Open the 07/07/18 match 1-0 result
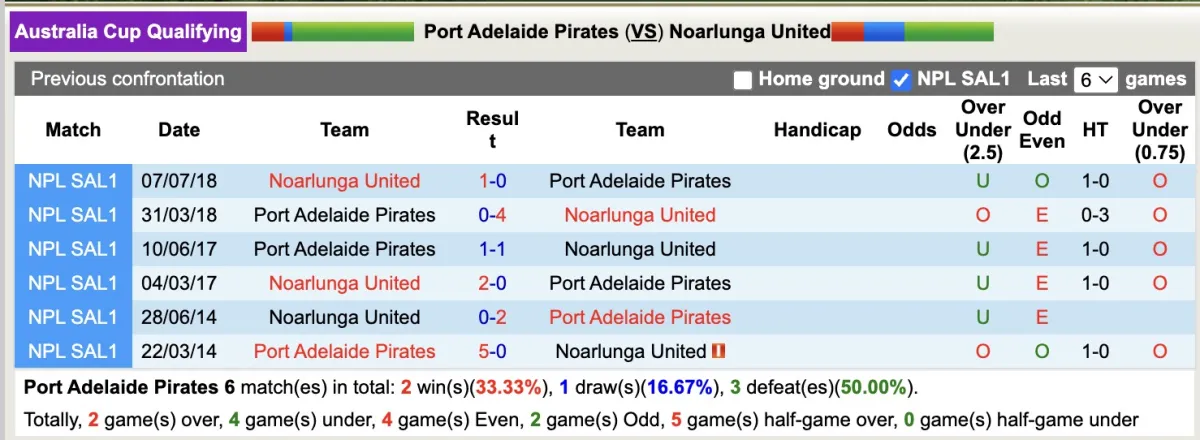The height and width of the screenshot is (440, 1200). click(x=492, y=181)
